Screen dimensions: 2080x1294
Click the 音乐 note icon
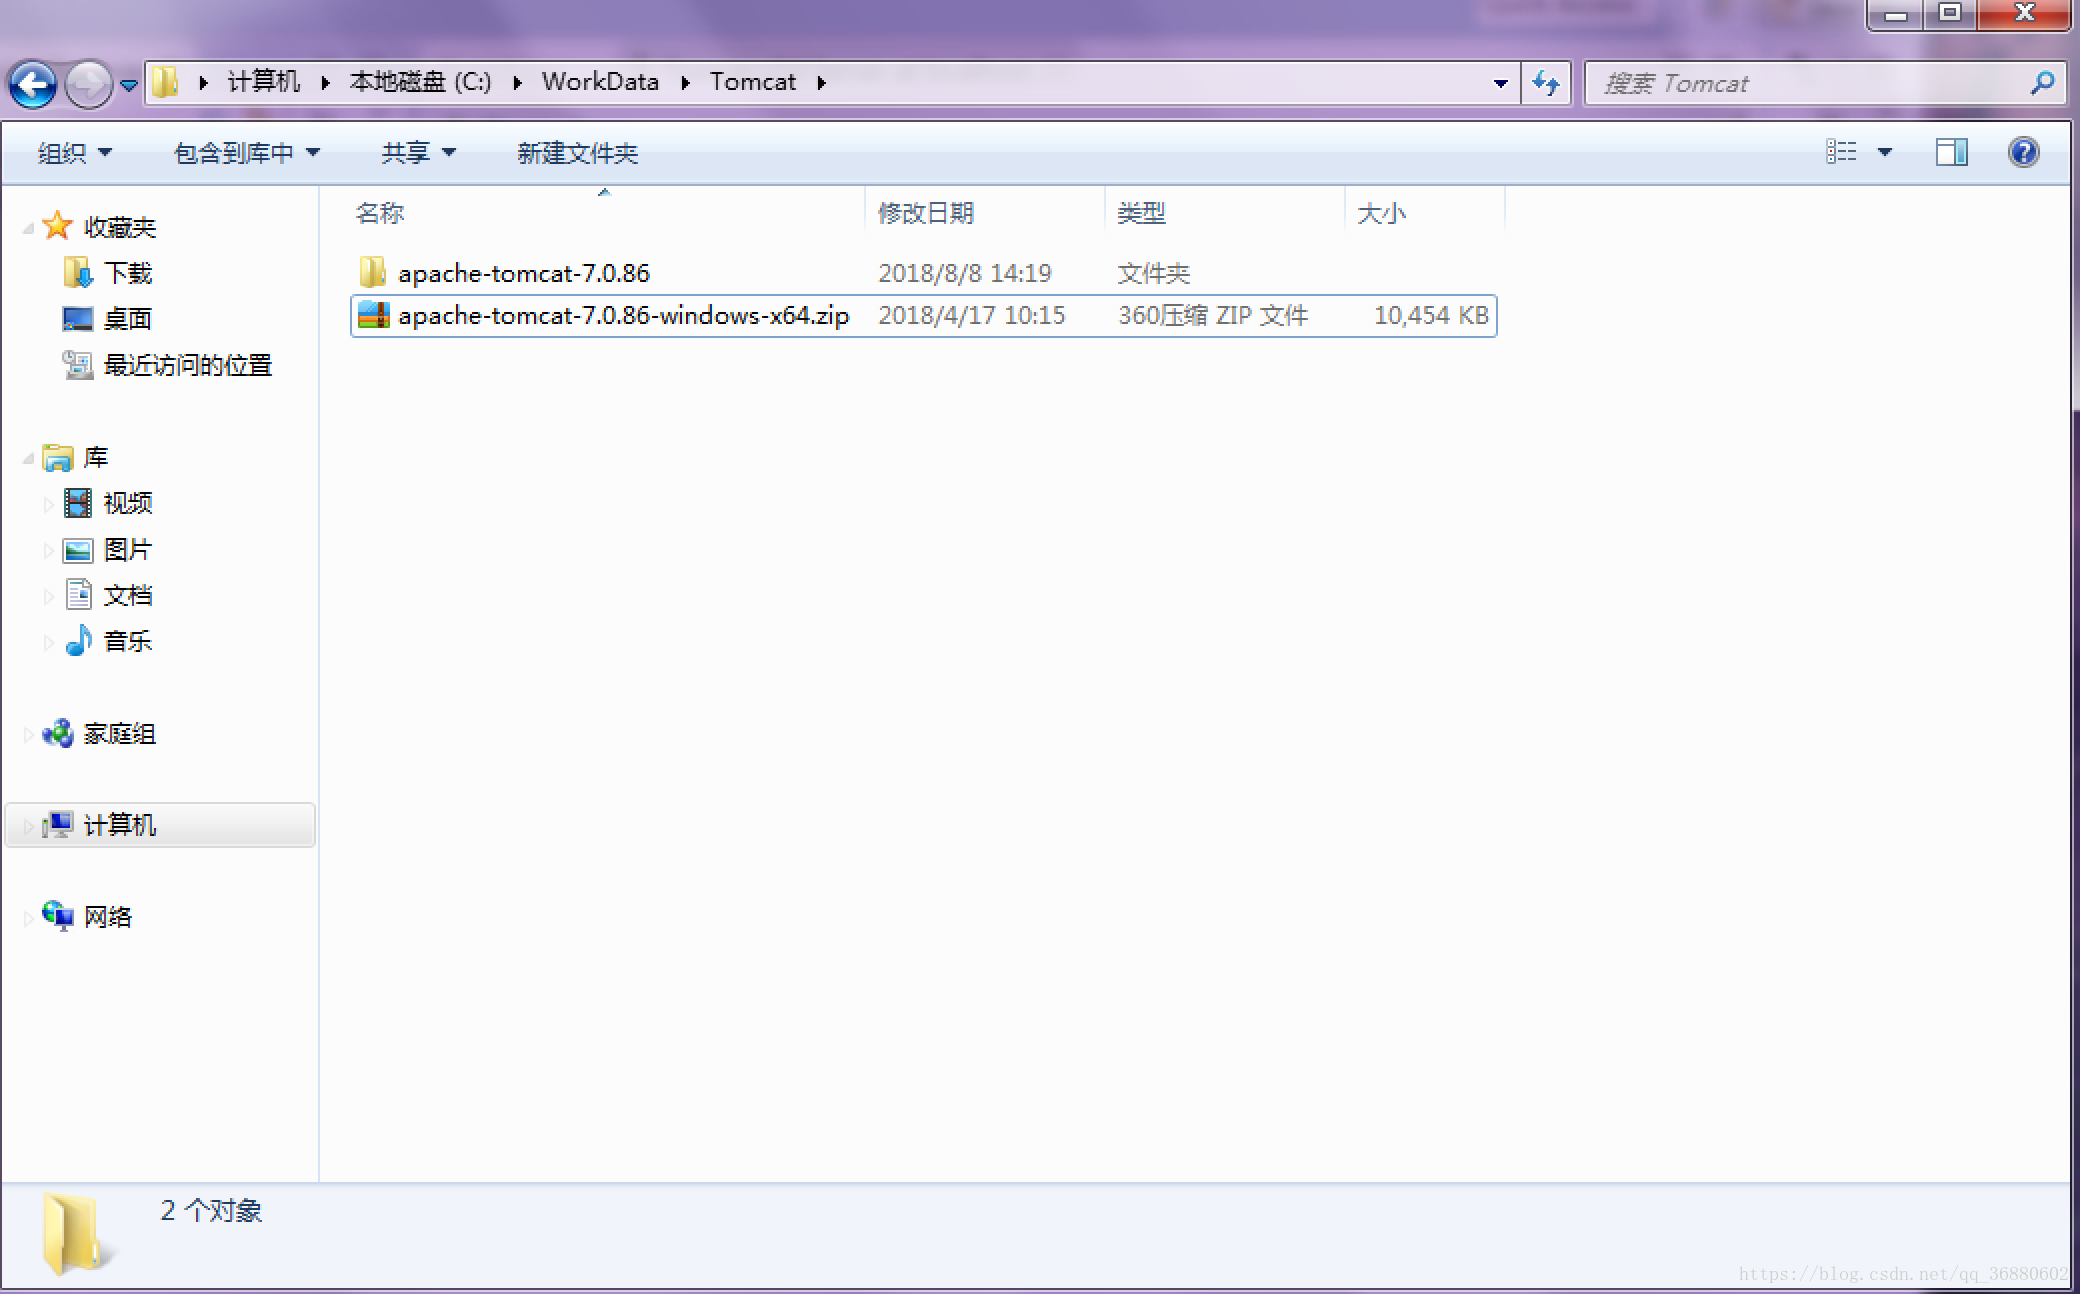(78, 640)
